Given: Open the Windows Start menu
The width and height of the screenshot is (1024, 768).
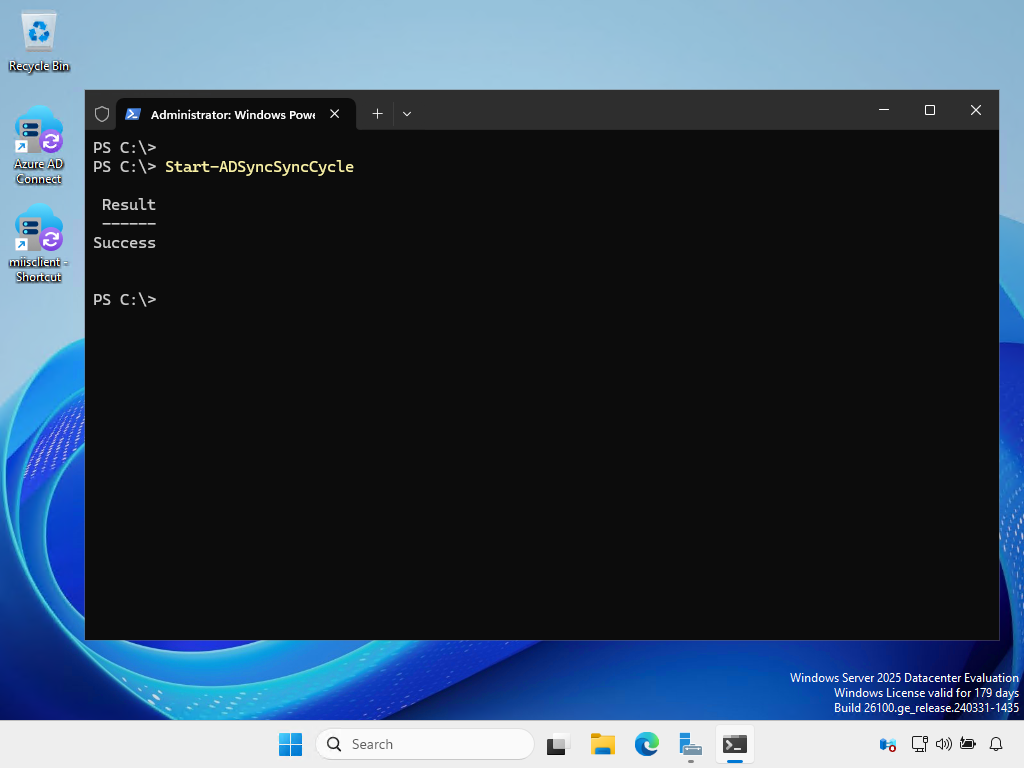Looking at the screenshot, I should (291, 744).
